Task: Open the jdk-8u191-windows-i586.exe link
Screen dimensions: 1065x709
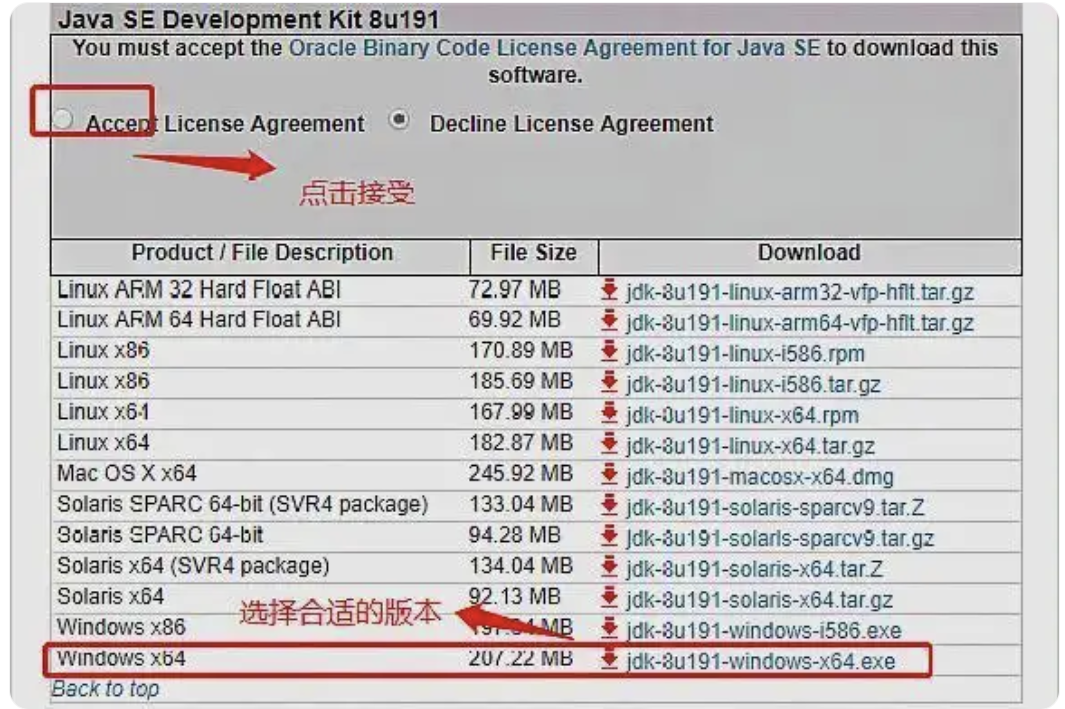Action: click(x=764, y=631)
